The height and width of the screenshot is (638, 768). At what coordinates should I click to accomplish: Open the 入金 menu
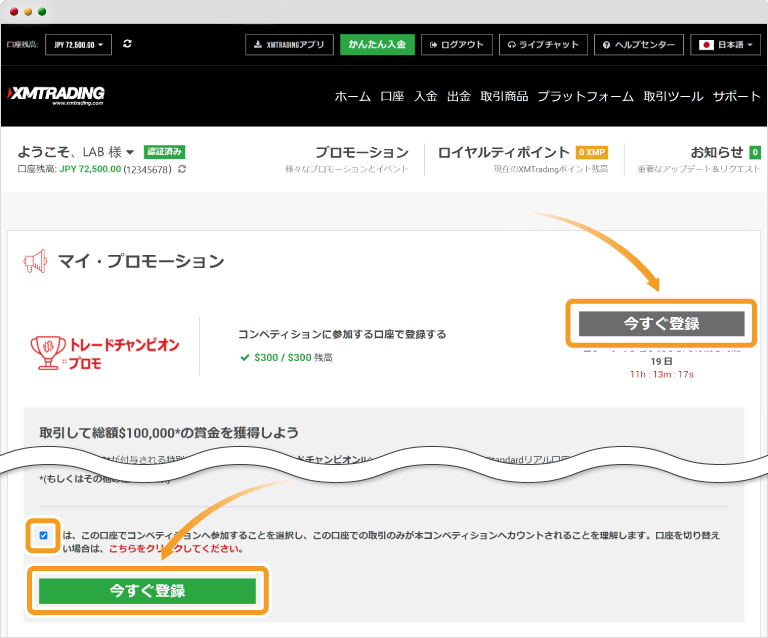tap(426, 96)
